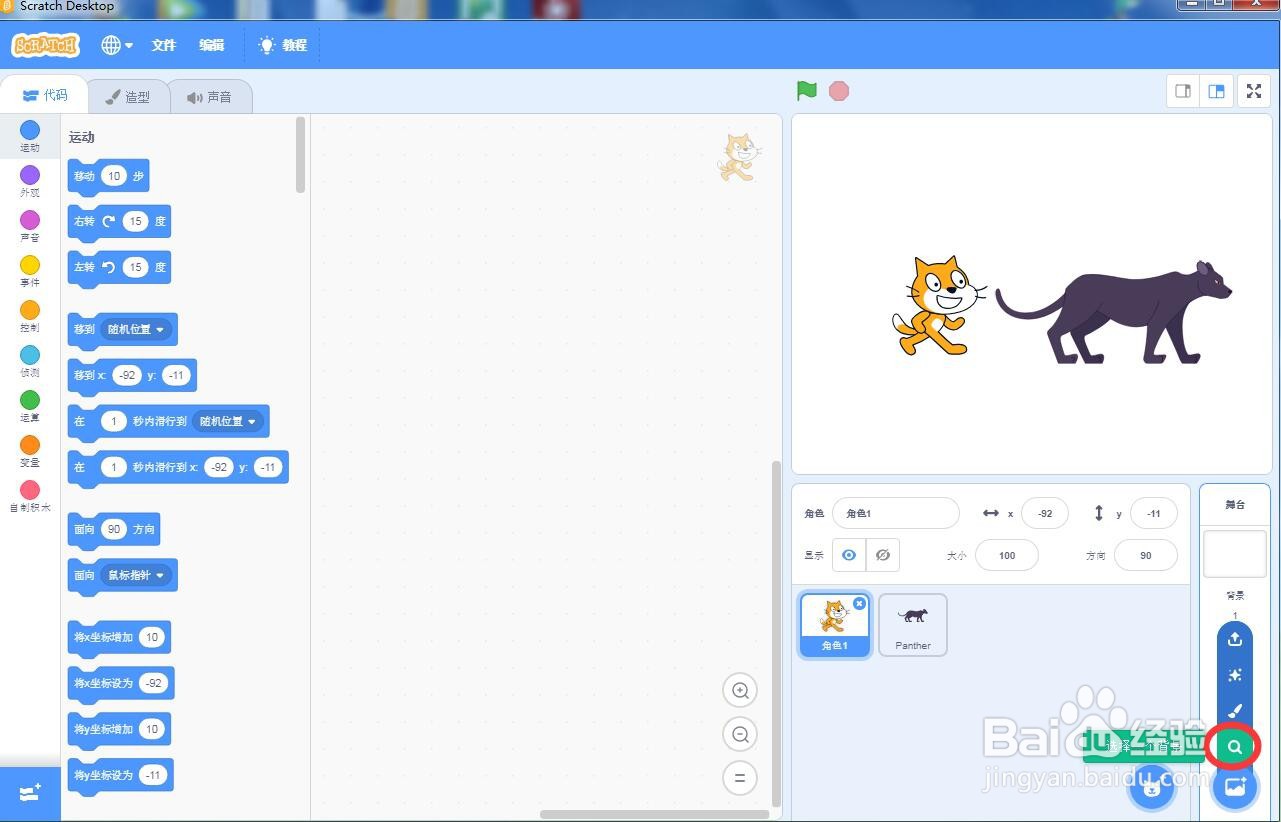Open 面向 鼠标指针 dropdown
Image resolution: width=1281 pixels, height=822 pixels.
click(136, 575)
